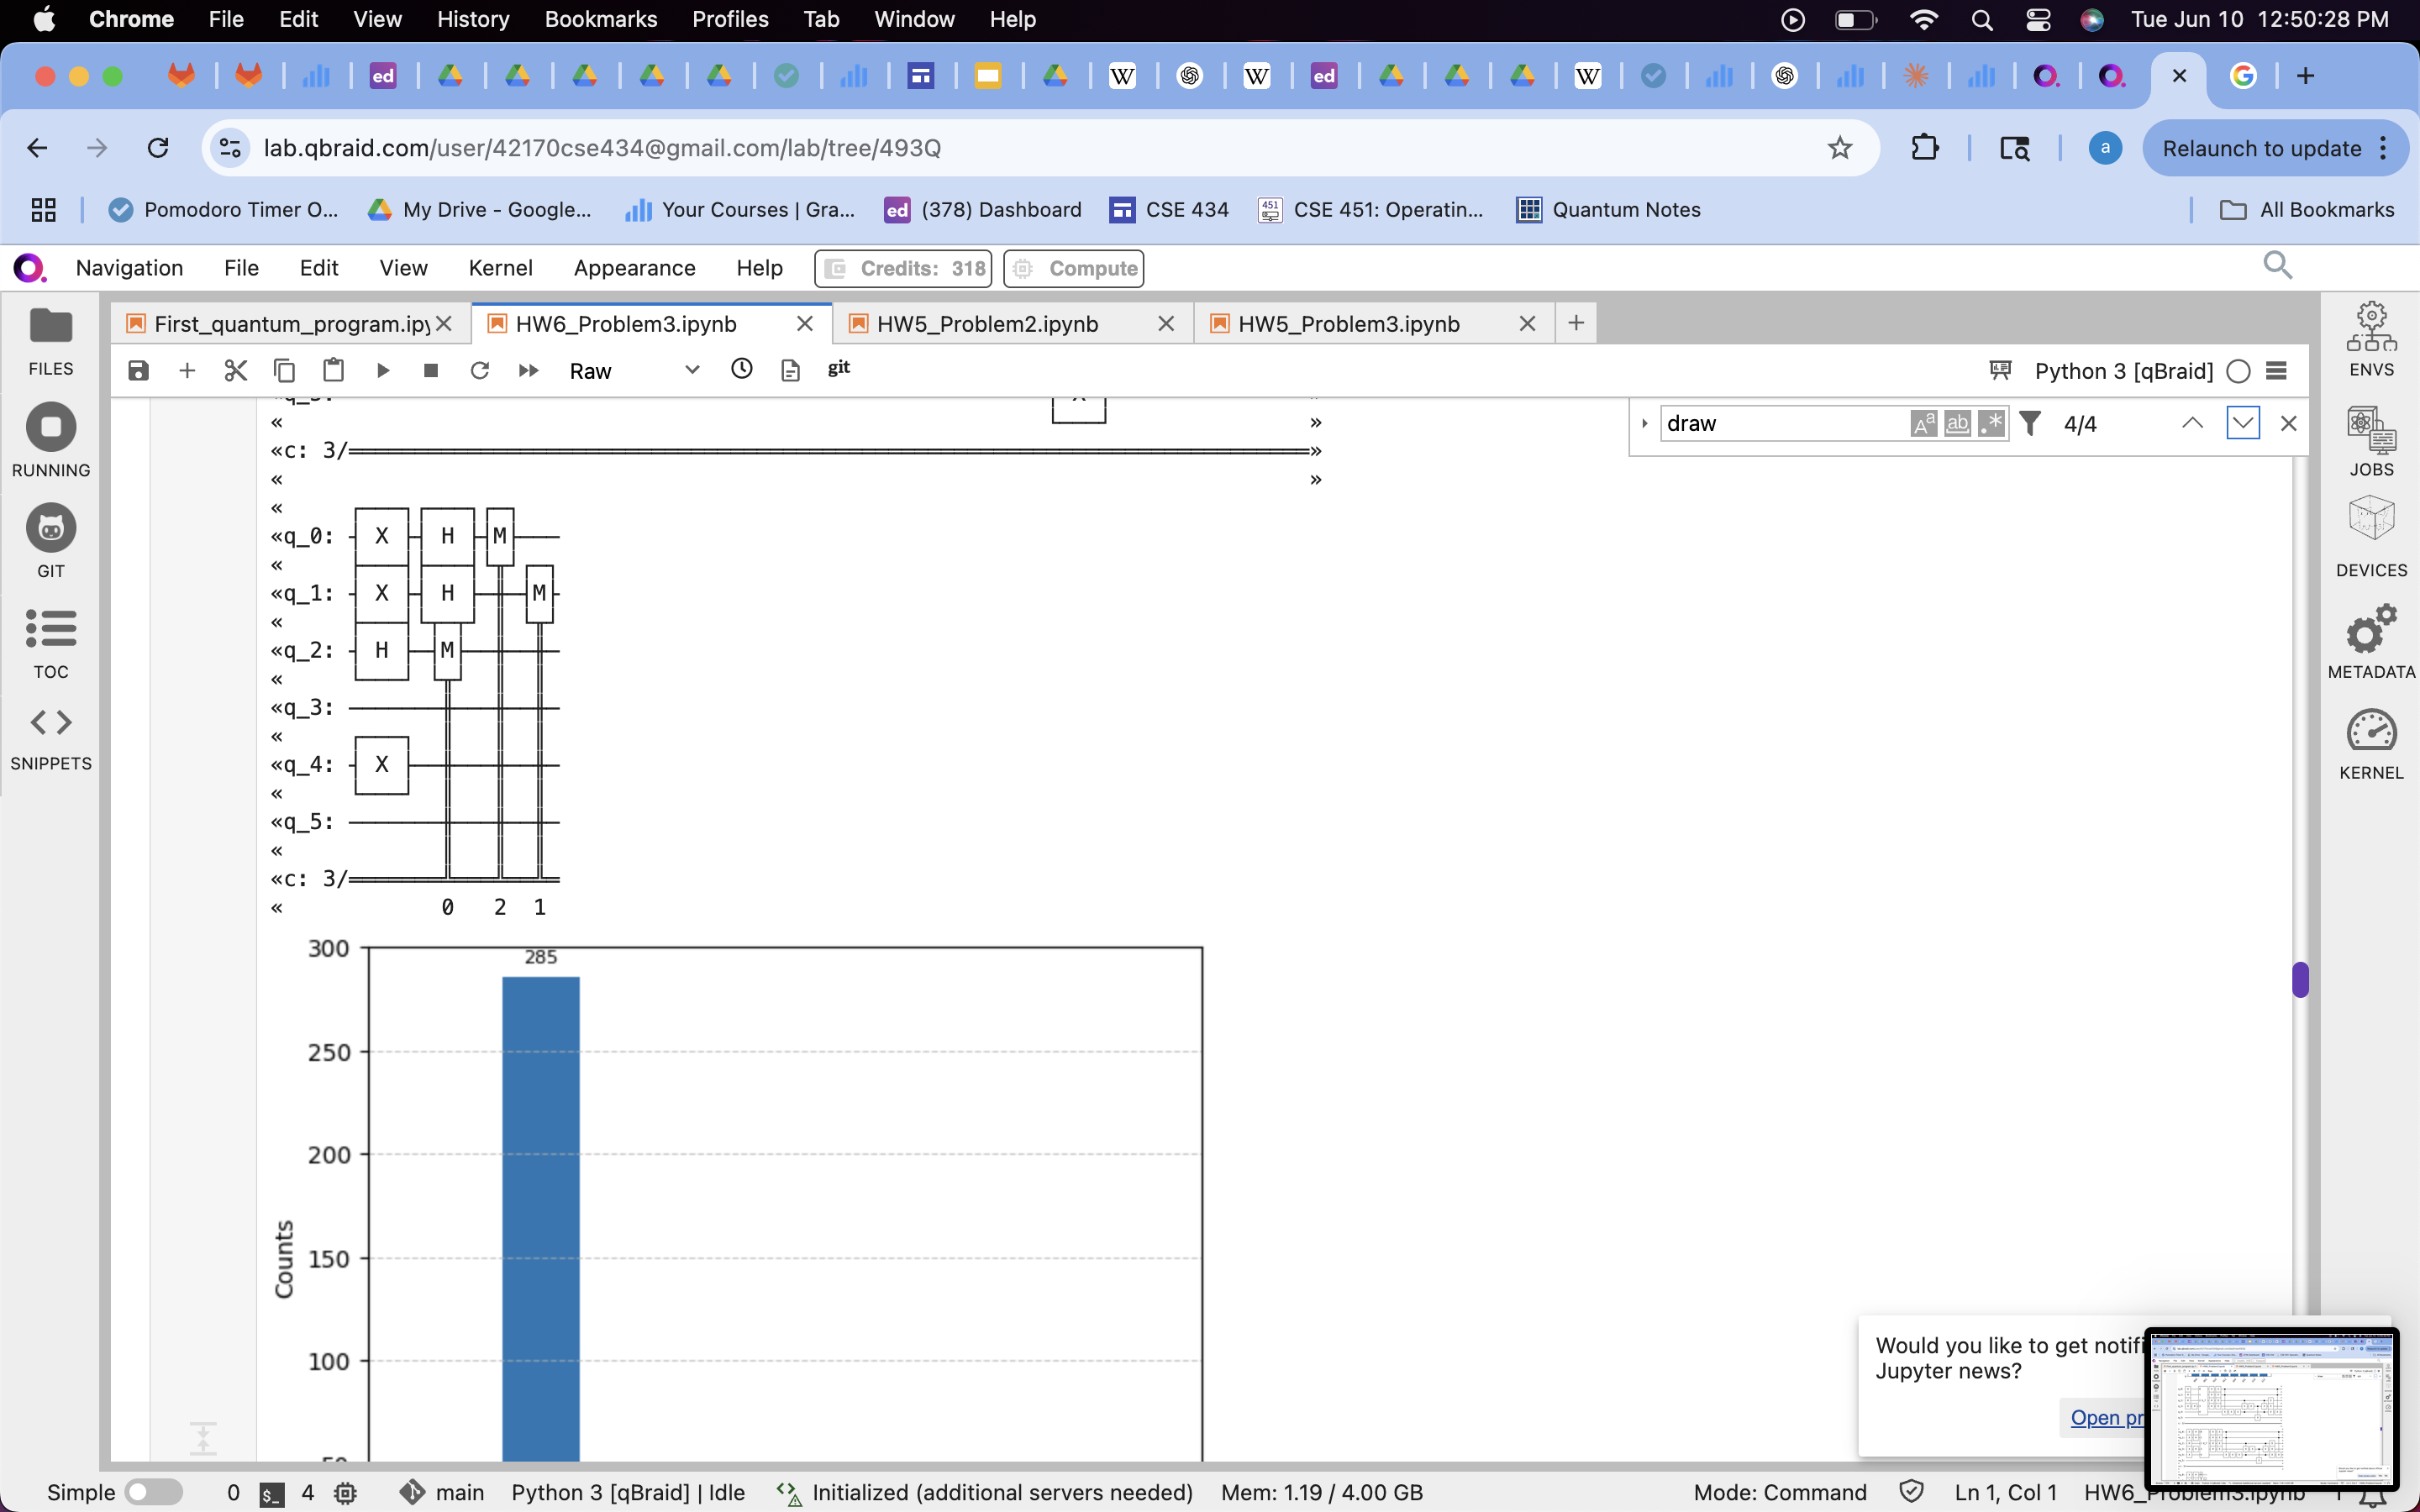Viewport: 2420px width, 1512px height.
Task: Click the main git branch in status bar
Action: tap(442, 1492)
